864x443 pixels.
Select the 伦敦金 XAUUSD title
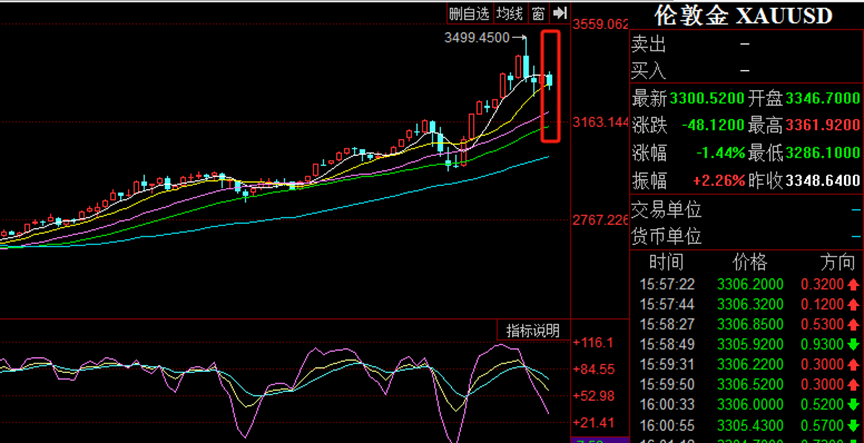743,15
